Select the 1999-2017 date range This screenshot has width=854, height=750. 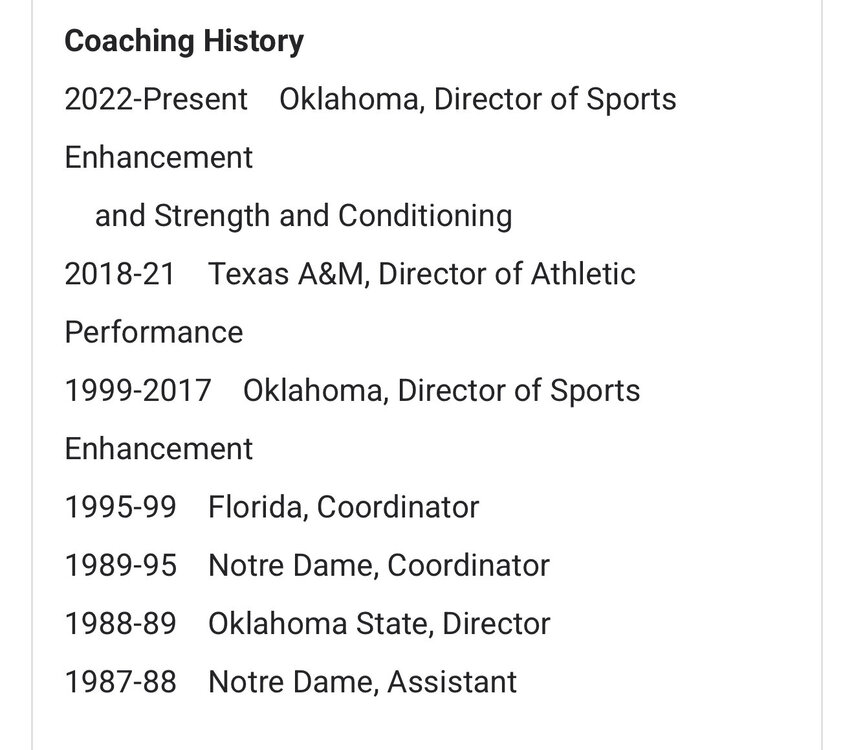pyautogui.click(x=138, y=390)
